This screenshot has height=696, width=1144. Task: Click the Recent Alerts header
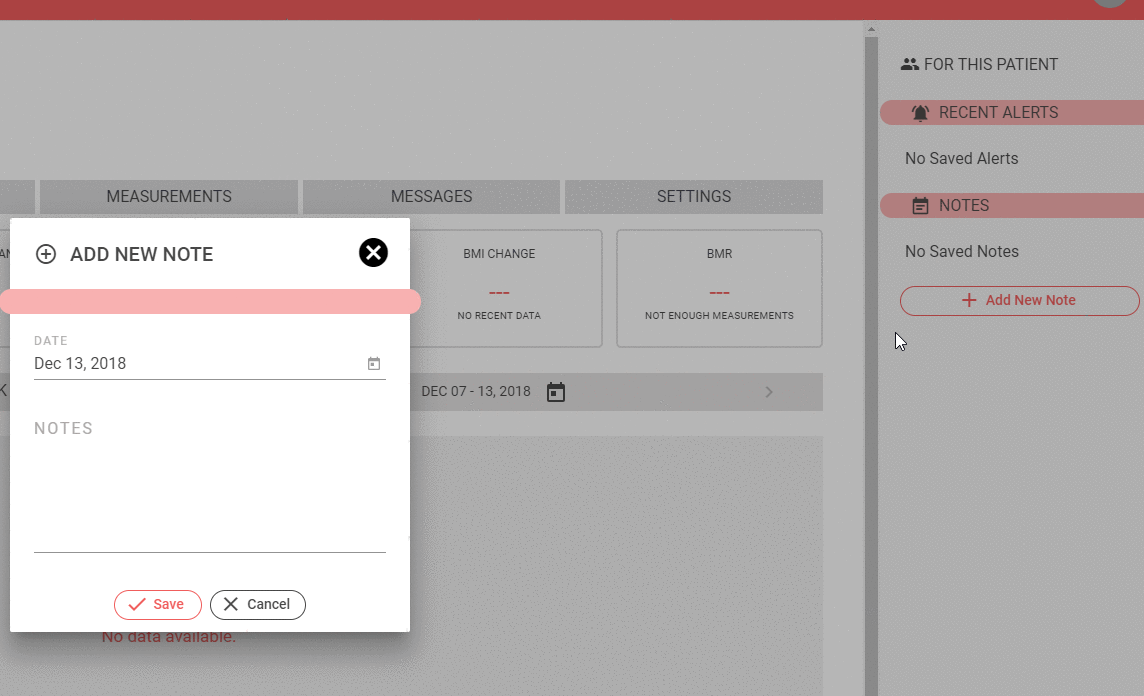[1012, 112]
